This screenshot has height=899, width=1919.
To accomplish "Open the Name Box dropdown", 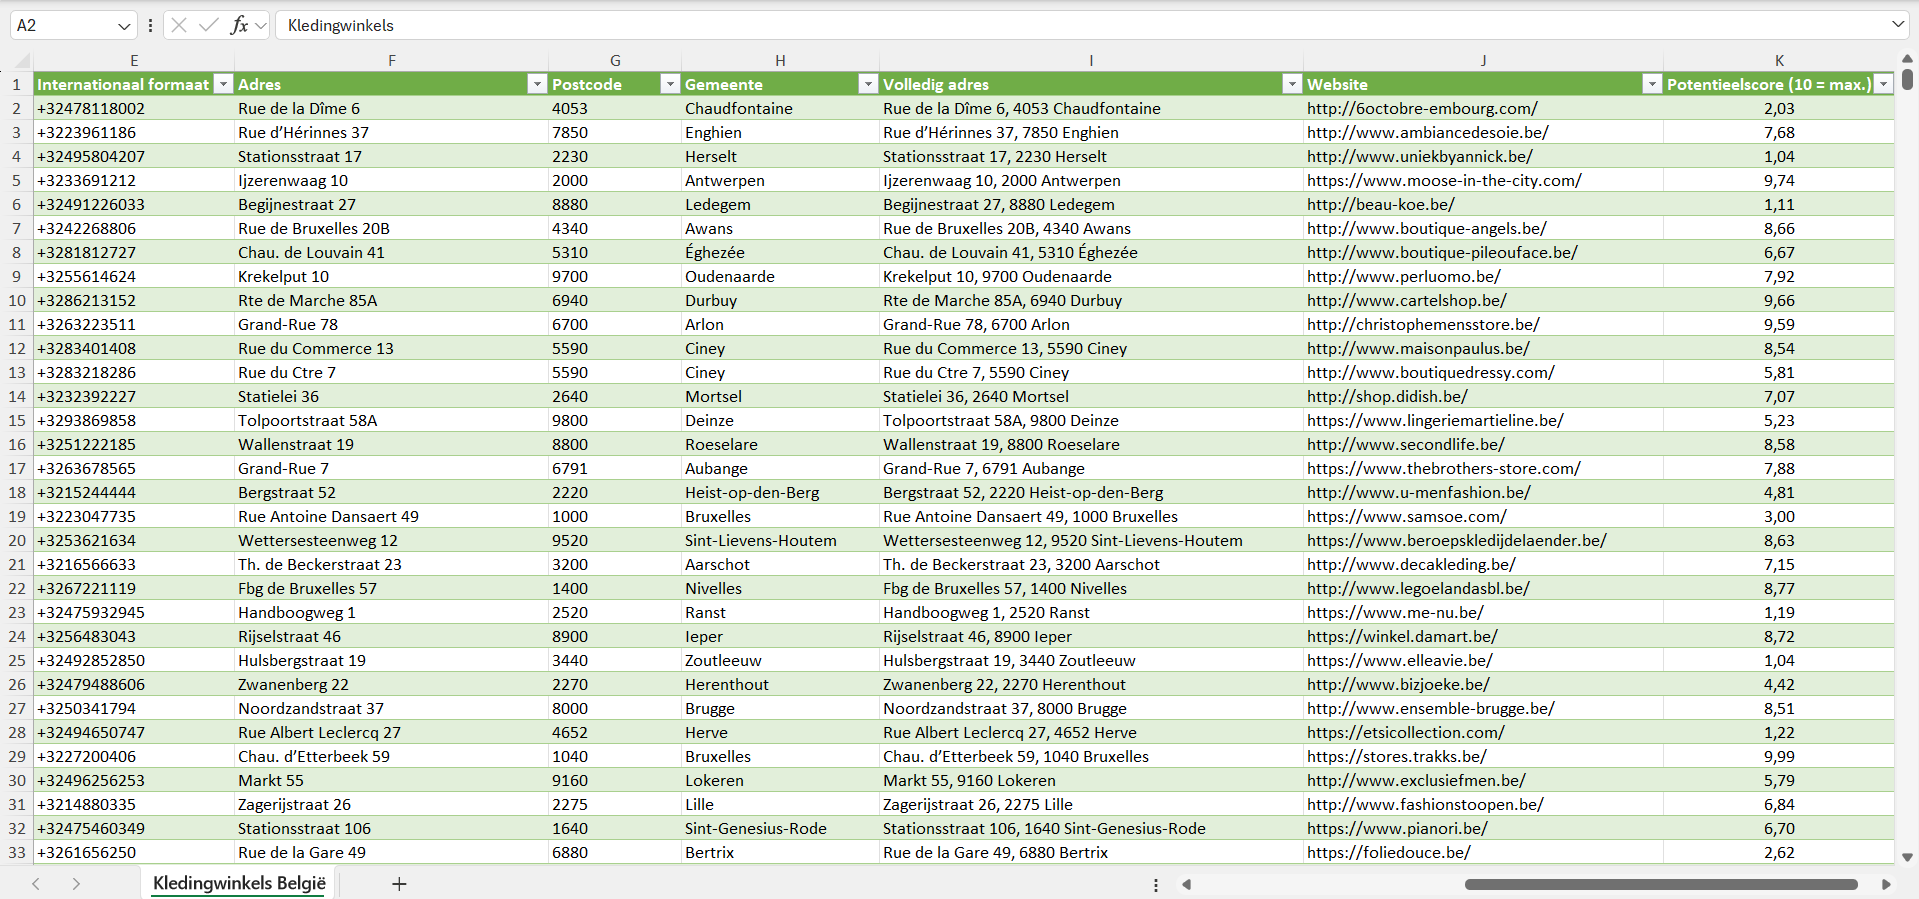I will pyautogui.click(x=124, y=26).
